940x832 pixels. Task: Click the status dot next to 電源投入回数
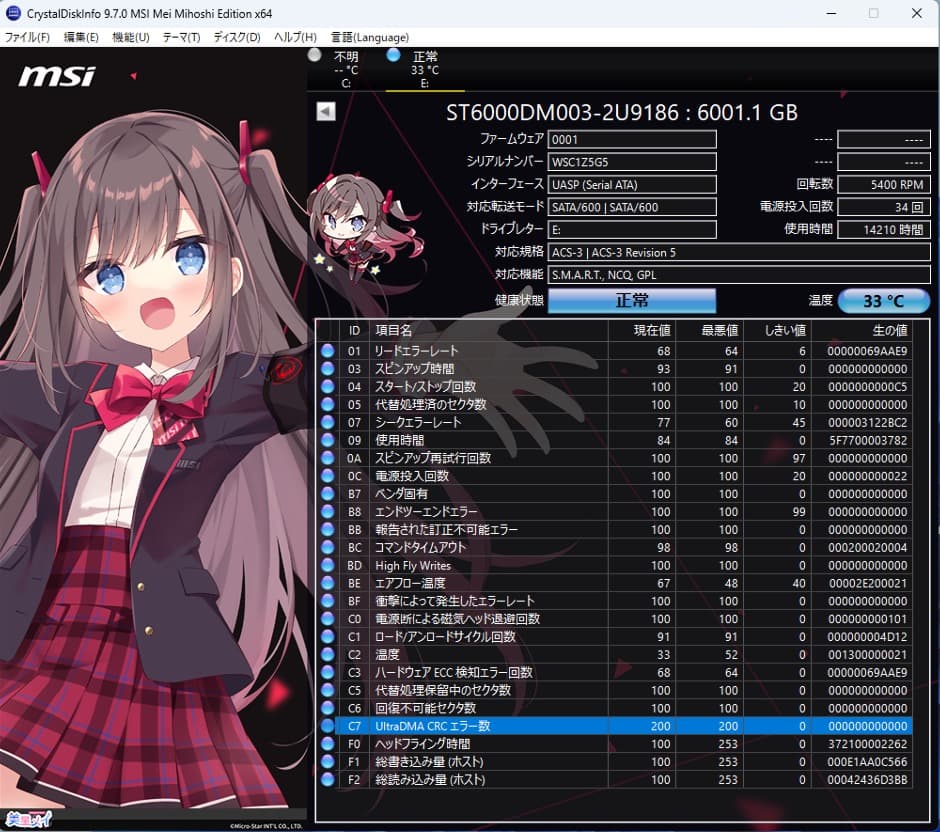(x=325, y=476)
